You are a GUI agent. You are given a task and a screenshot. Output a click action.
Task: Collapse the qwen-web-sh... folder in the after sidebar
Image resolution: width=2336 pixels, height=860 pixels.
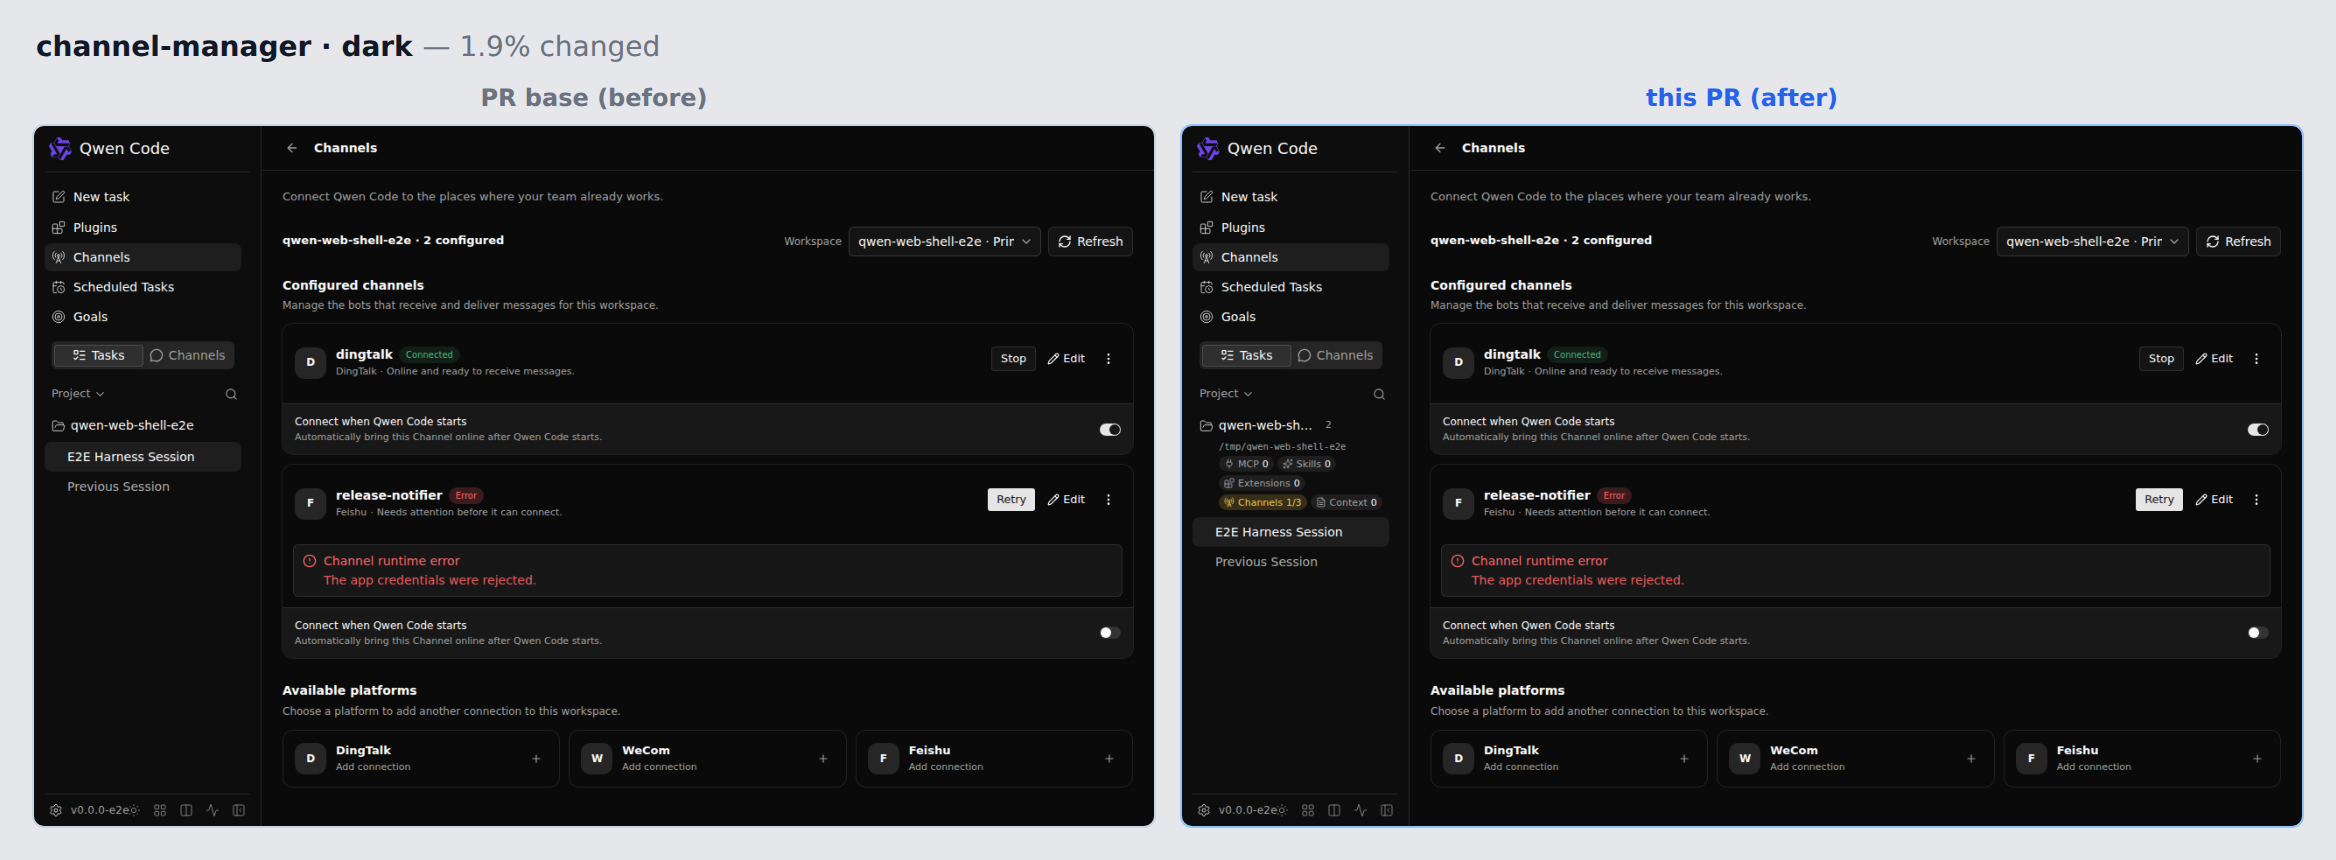coord(1256,426)
